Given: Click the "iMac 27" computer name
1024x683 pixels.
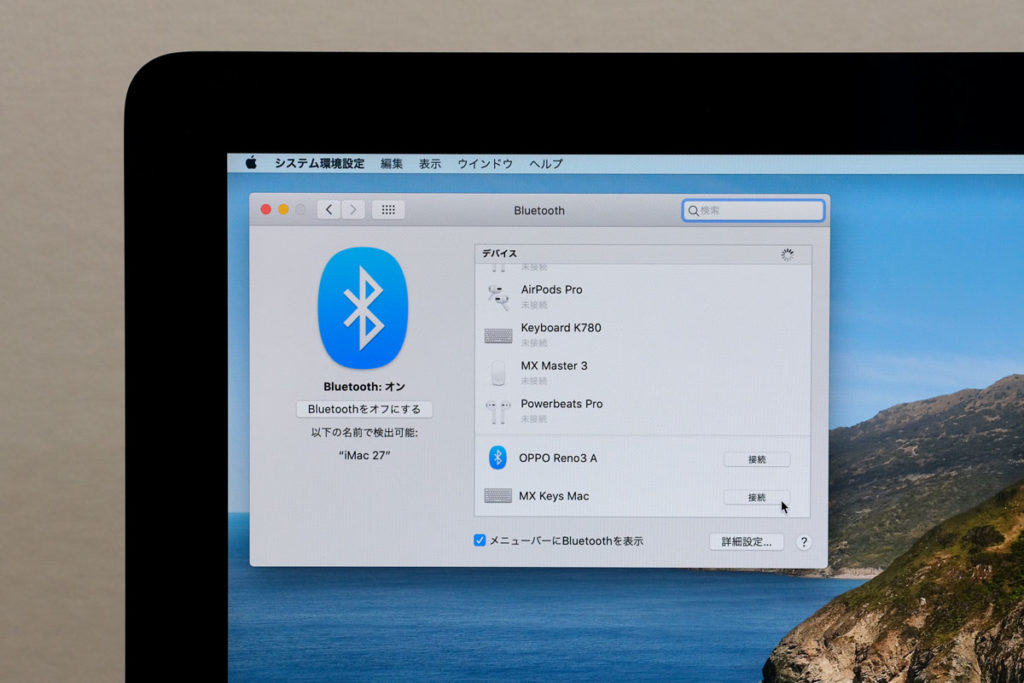Looking at the screenshot, I should [x=364, y=455].
